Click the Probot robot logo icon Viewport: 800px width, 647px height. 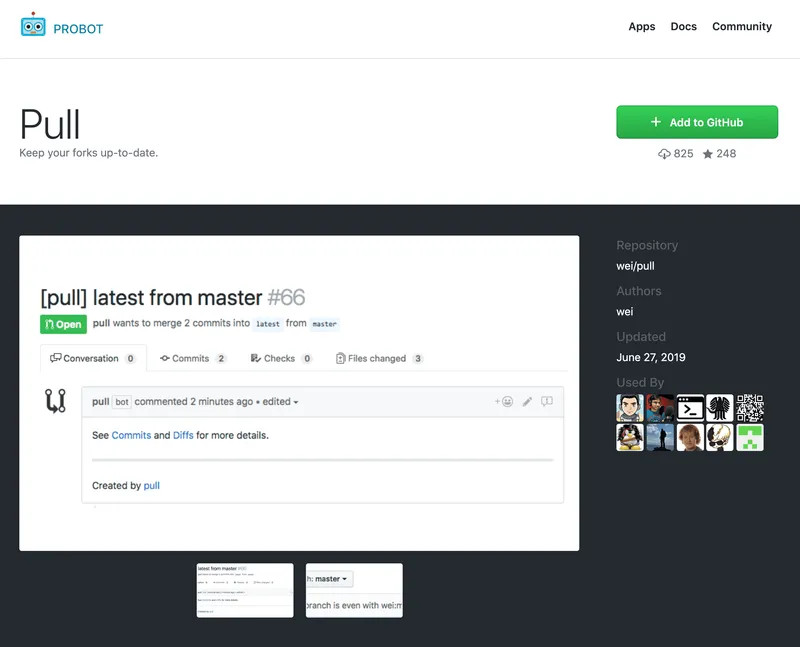(33, 24)
